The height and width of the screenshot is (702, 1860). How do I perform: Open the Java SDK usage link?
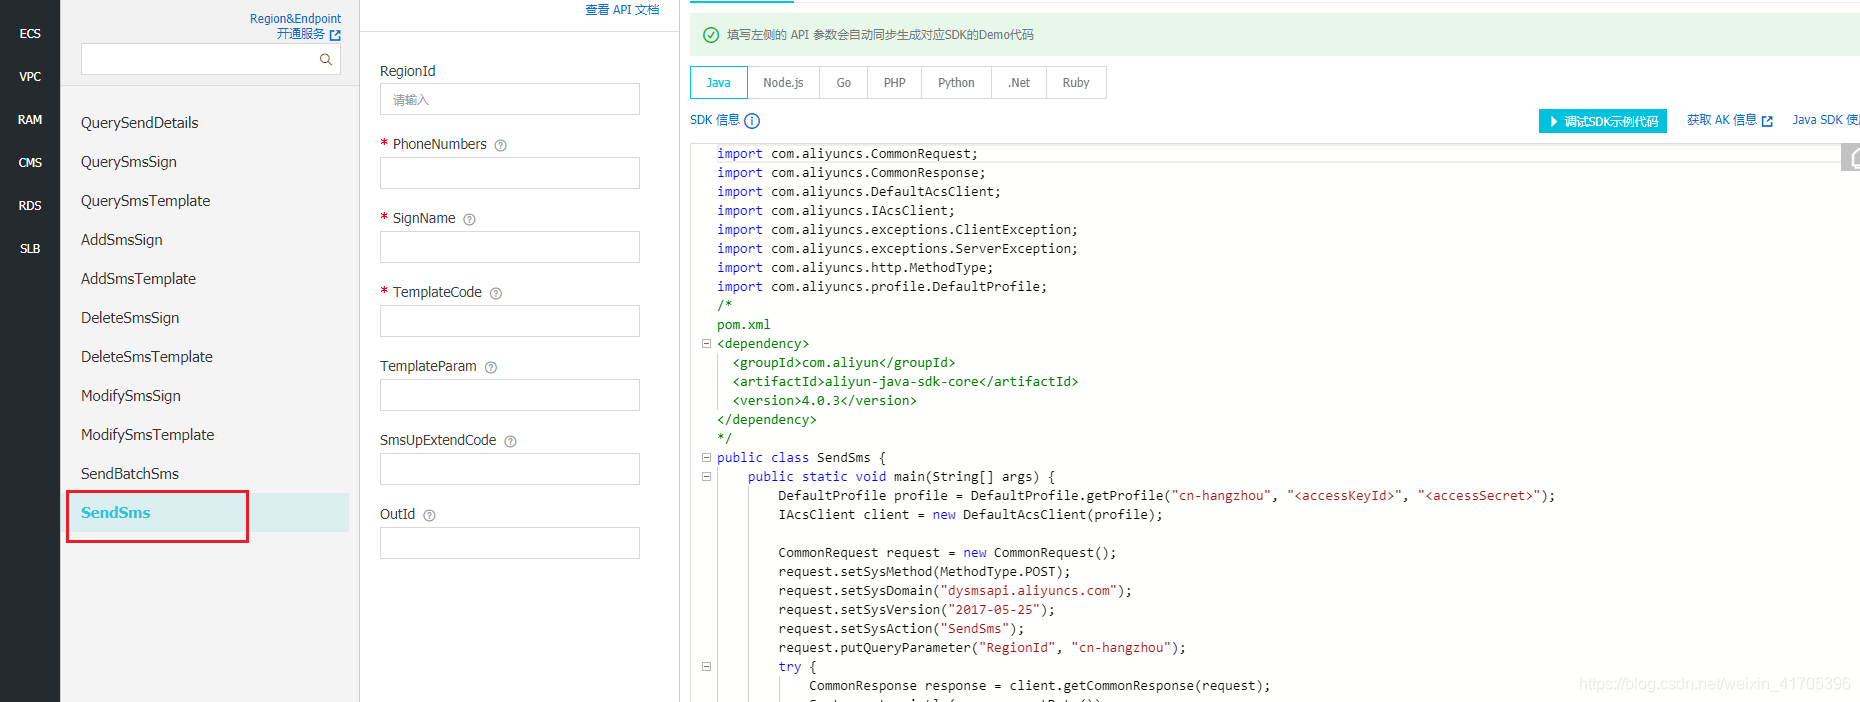pos(1826,120)
